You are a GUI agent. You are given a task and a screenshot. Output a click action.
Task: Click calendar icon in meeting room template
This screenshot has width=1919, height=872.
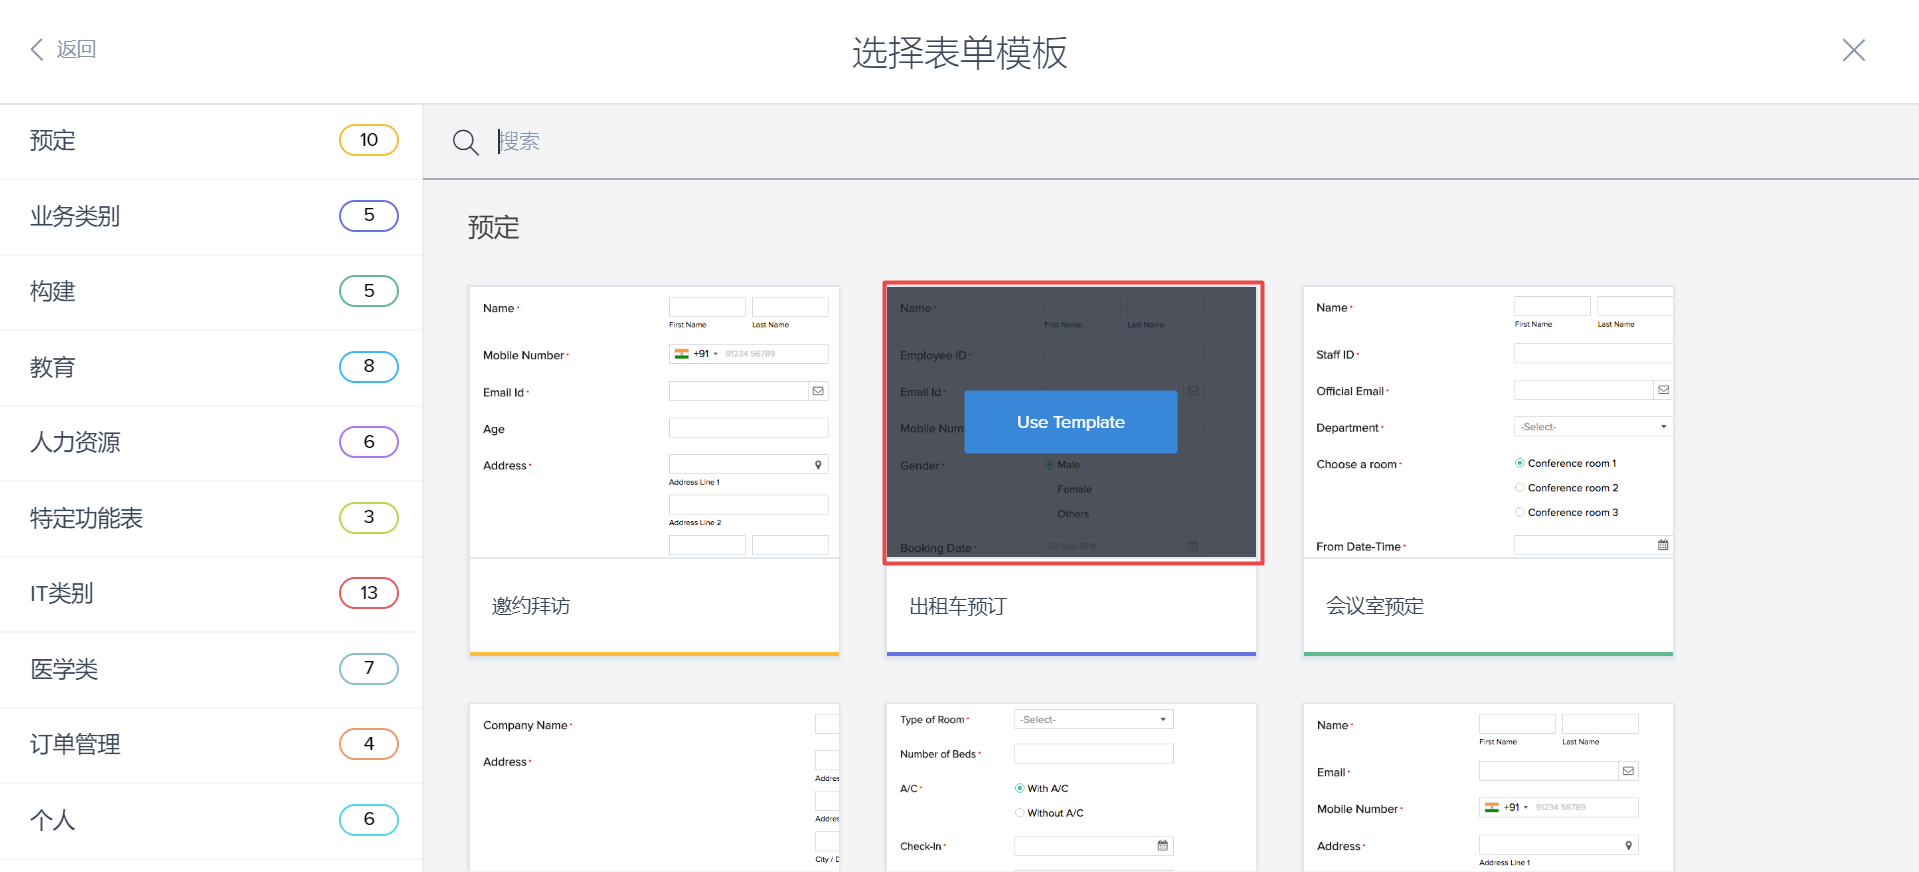1663,545
